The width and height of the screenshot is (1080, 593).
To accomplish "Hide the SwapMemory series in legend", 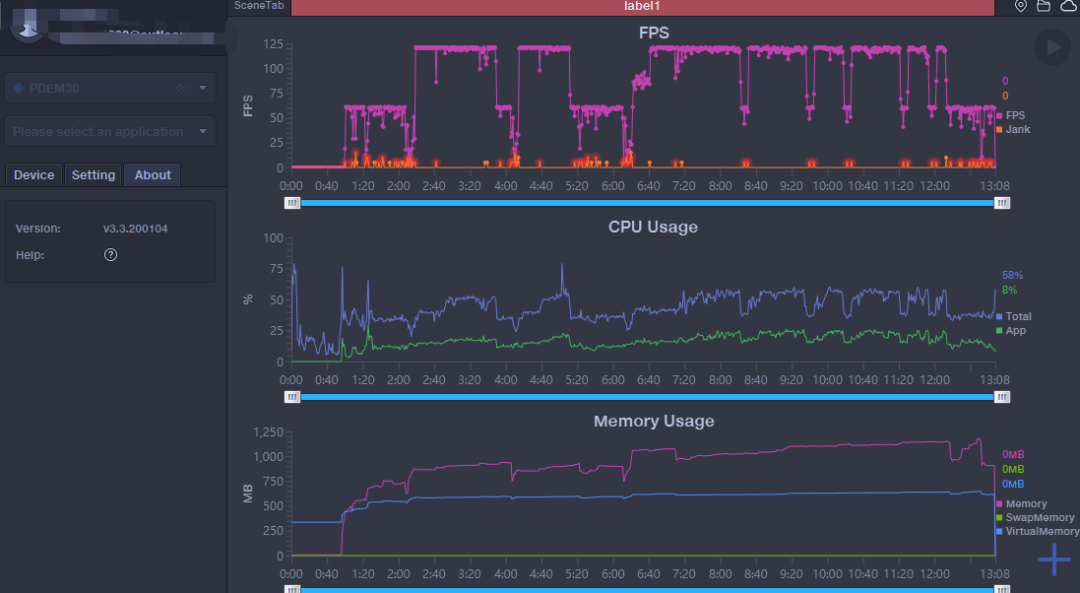I will tap(1034, 518).
